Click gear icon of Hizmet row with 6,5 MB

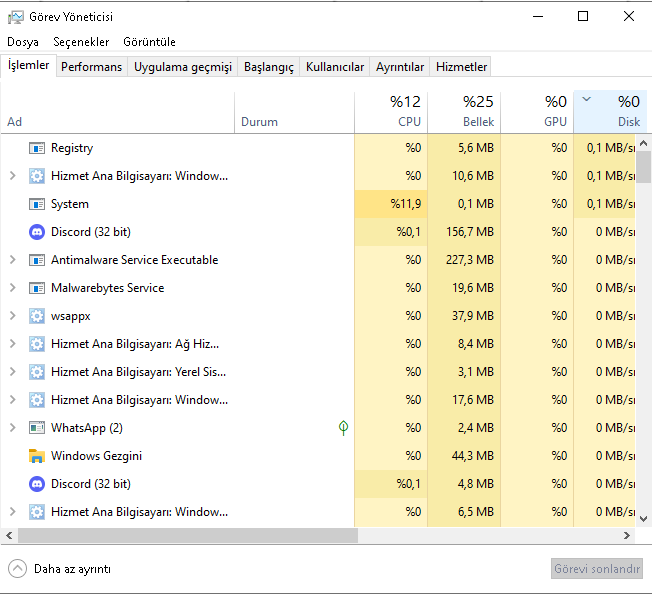point(37,512)
